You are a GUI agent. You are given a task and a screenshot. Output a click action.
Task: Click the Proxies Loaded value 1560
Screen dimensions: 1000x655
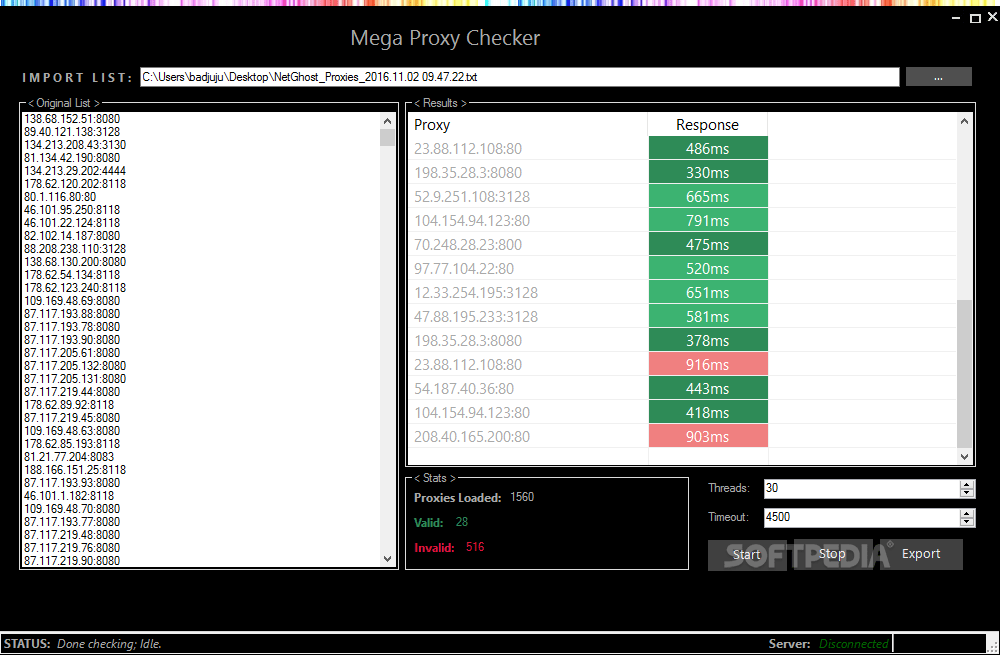point(522,497)
